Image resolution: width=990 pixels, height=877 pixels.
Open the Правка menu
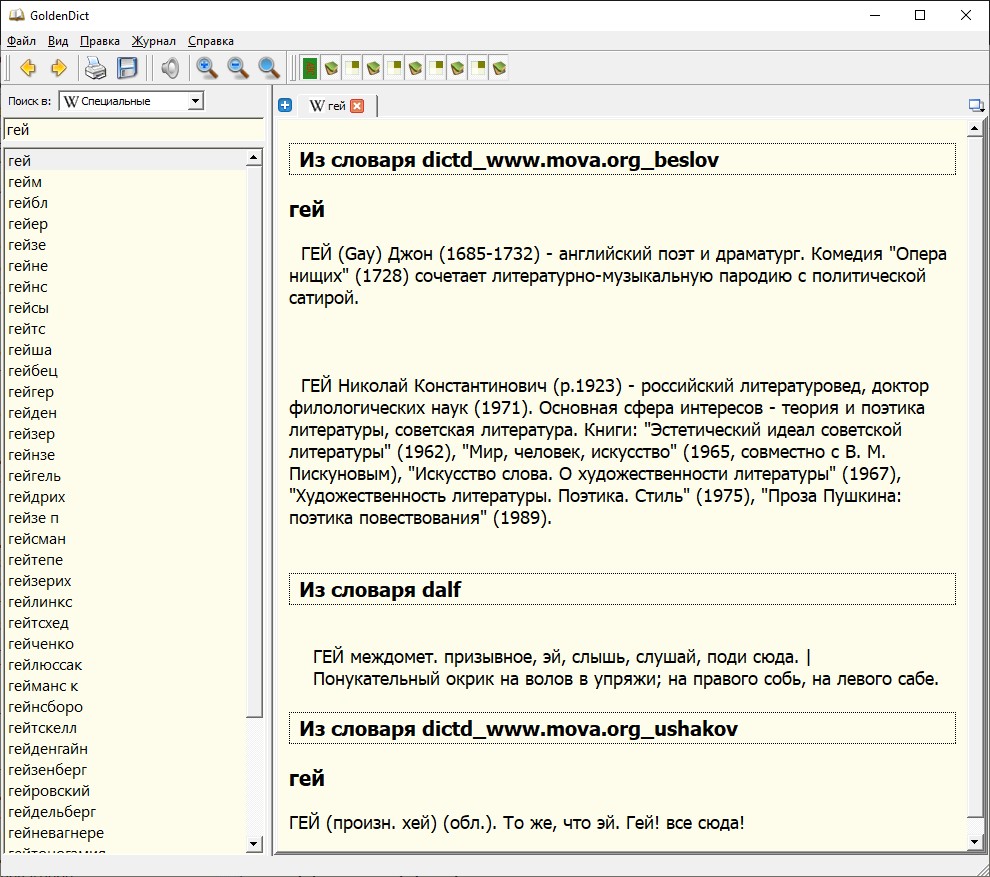tap(100, 41)
